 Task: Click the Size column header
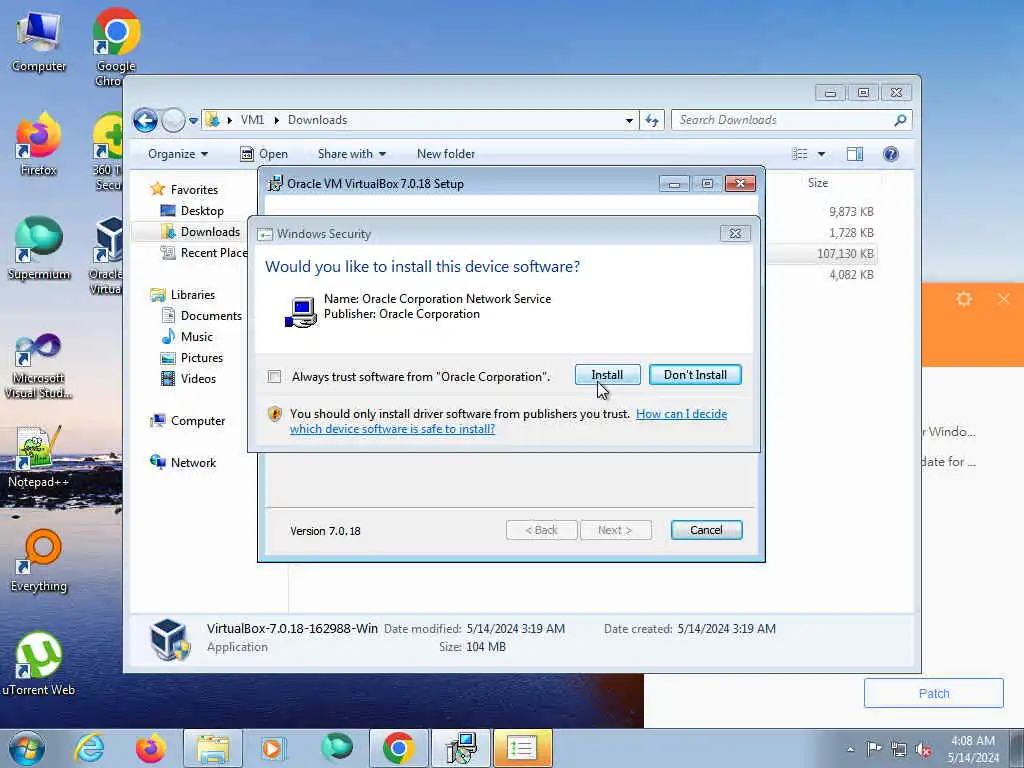click(818, 183)
